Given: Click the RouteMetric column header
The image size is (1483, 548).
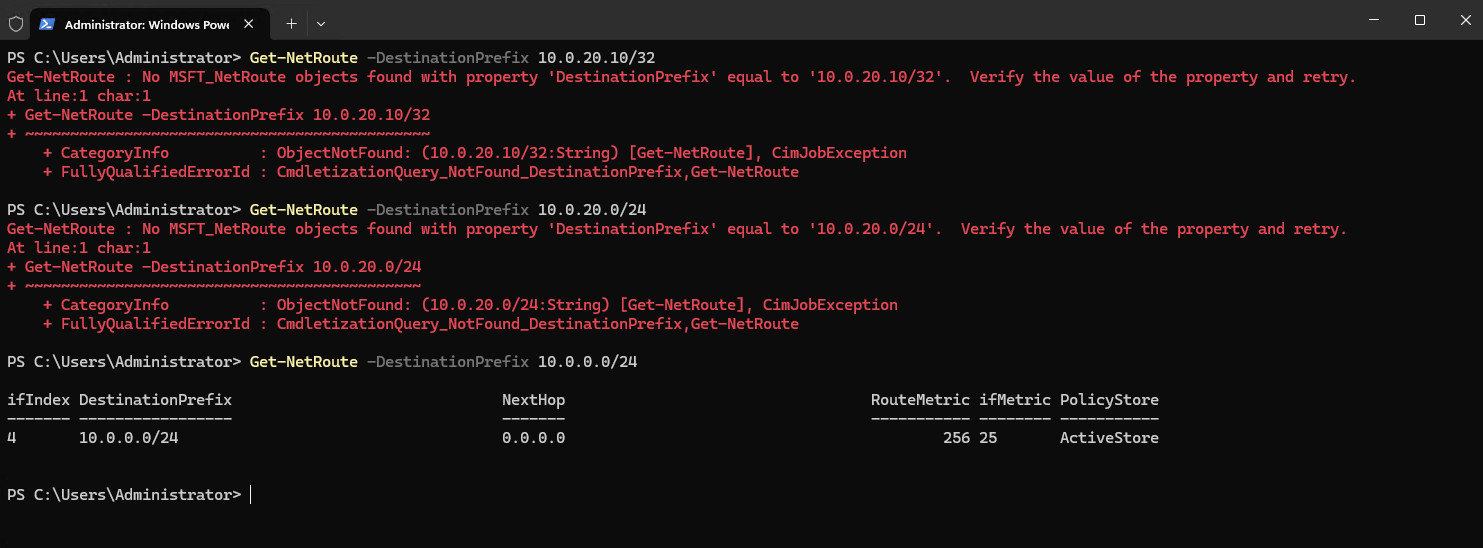Looking at the screenshot, I should click(x=920, y=400).
